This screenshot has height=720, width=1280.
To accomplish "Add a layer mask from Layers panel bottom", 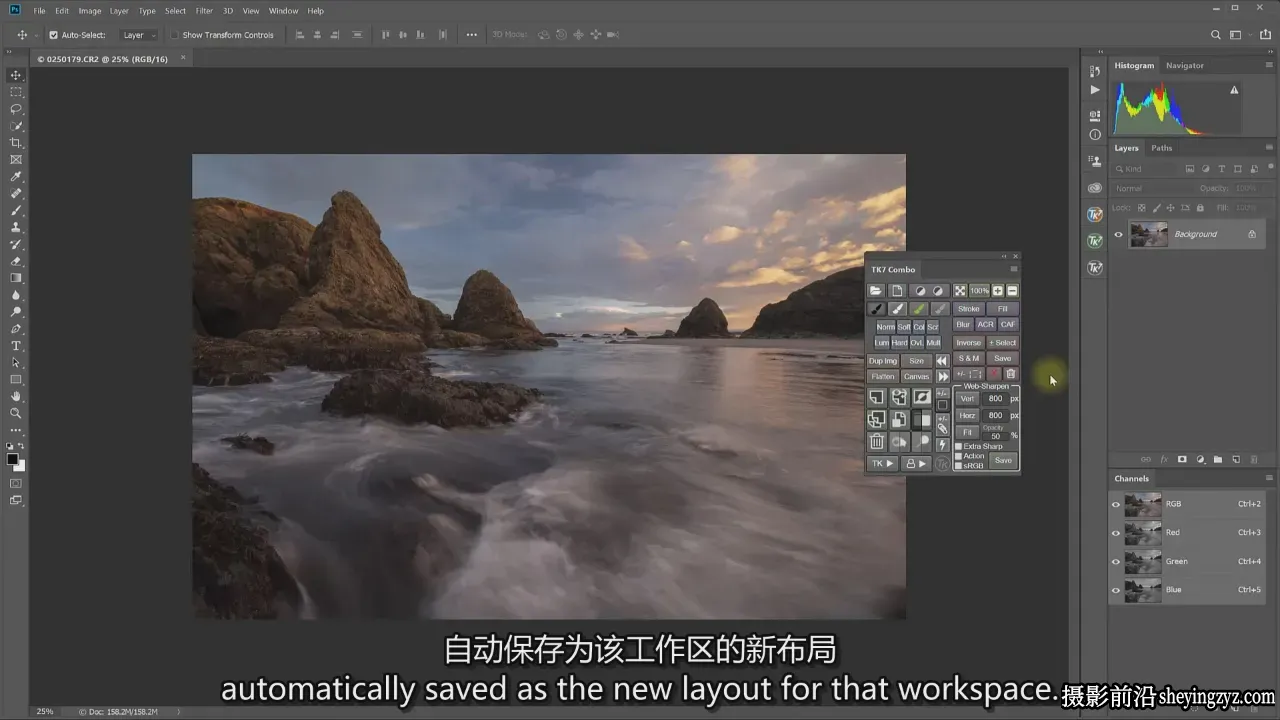I will tap(1182, 460).
